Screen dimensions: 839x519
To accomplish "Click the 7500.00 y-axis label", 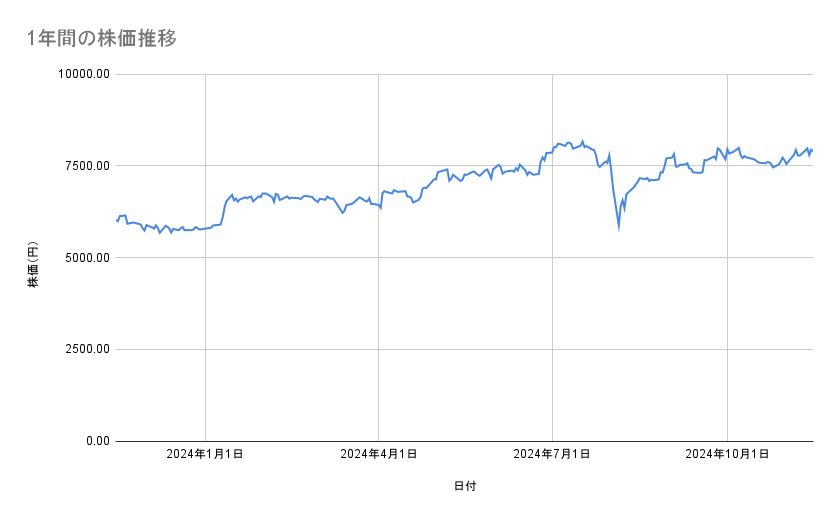I will [86, 166].
